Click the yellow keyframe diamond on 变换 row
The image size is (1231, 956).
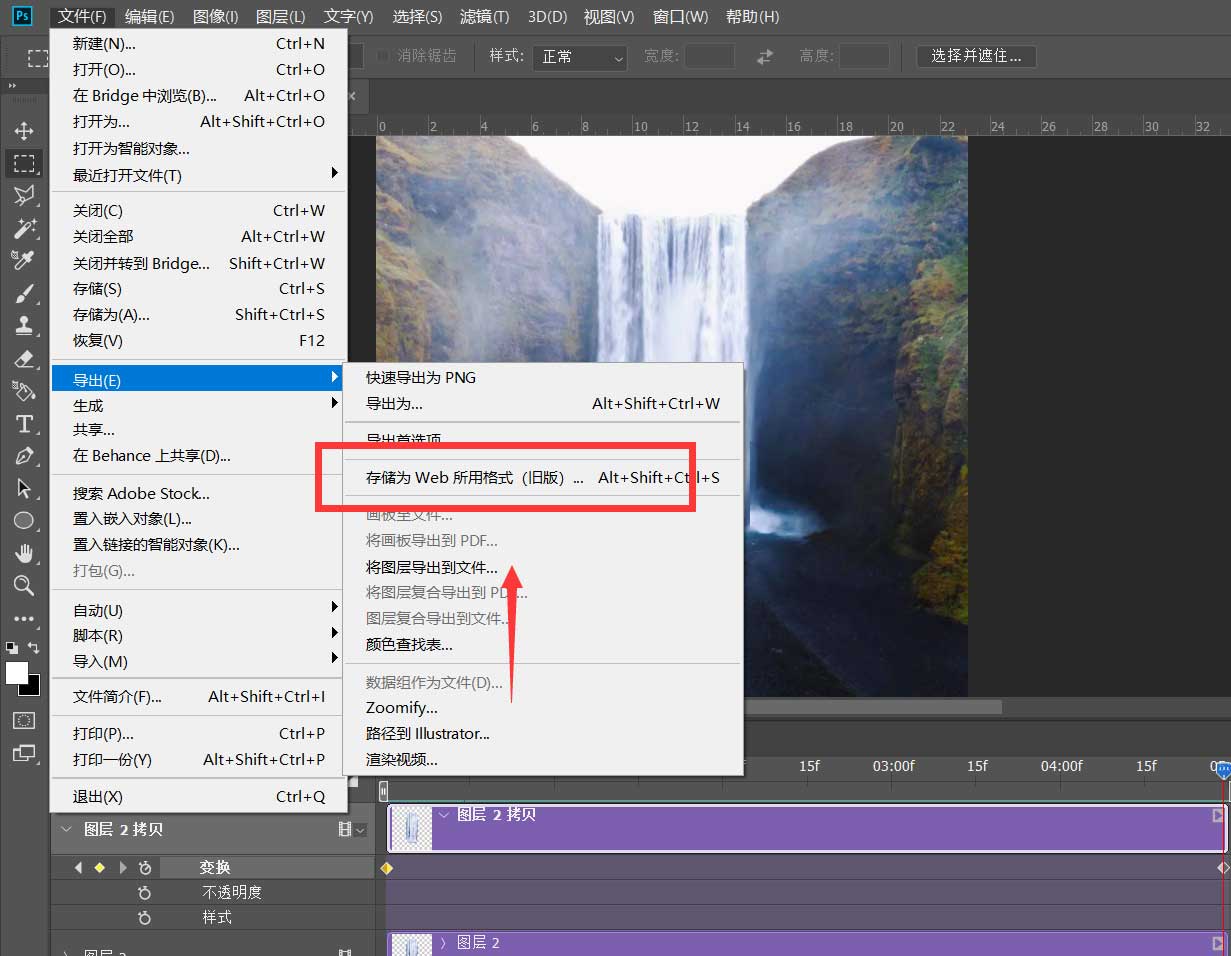tap(386, 868)
